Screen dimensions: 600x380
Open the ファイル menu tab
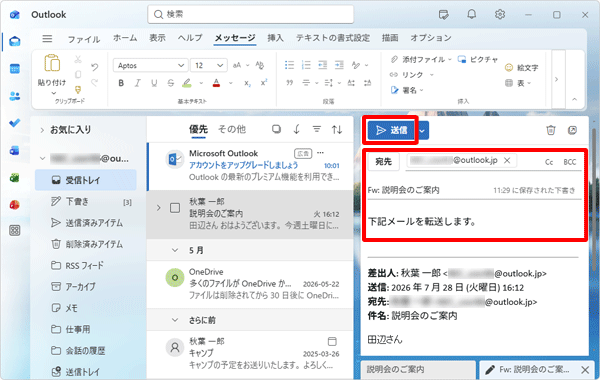(84, 38)
